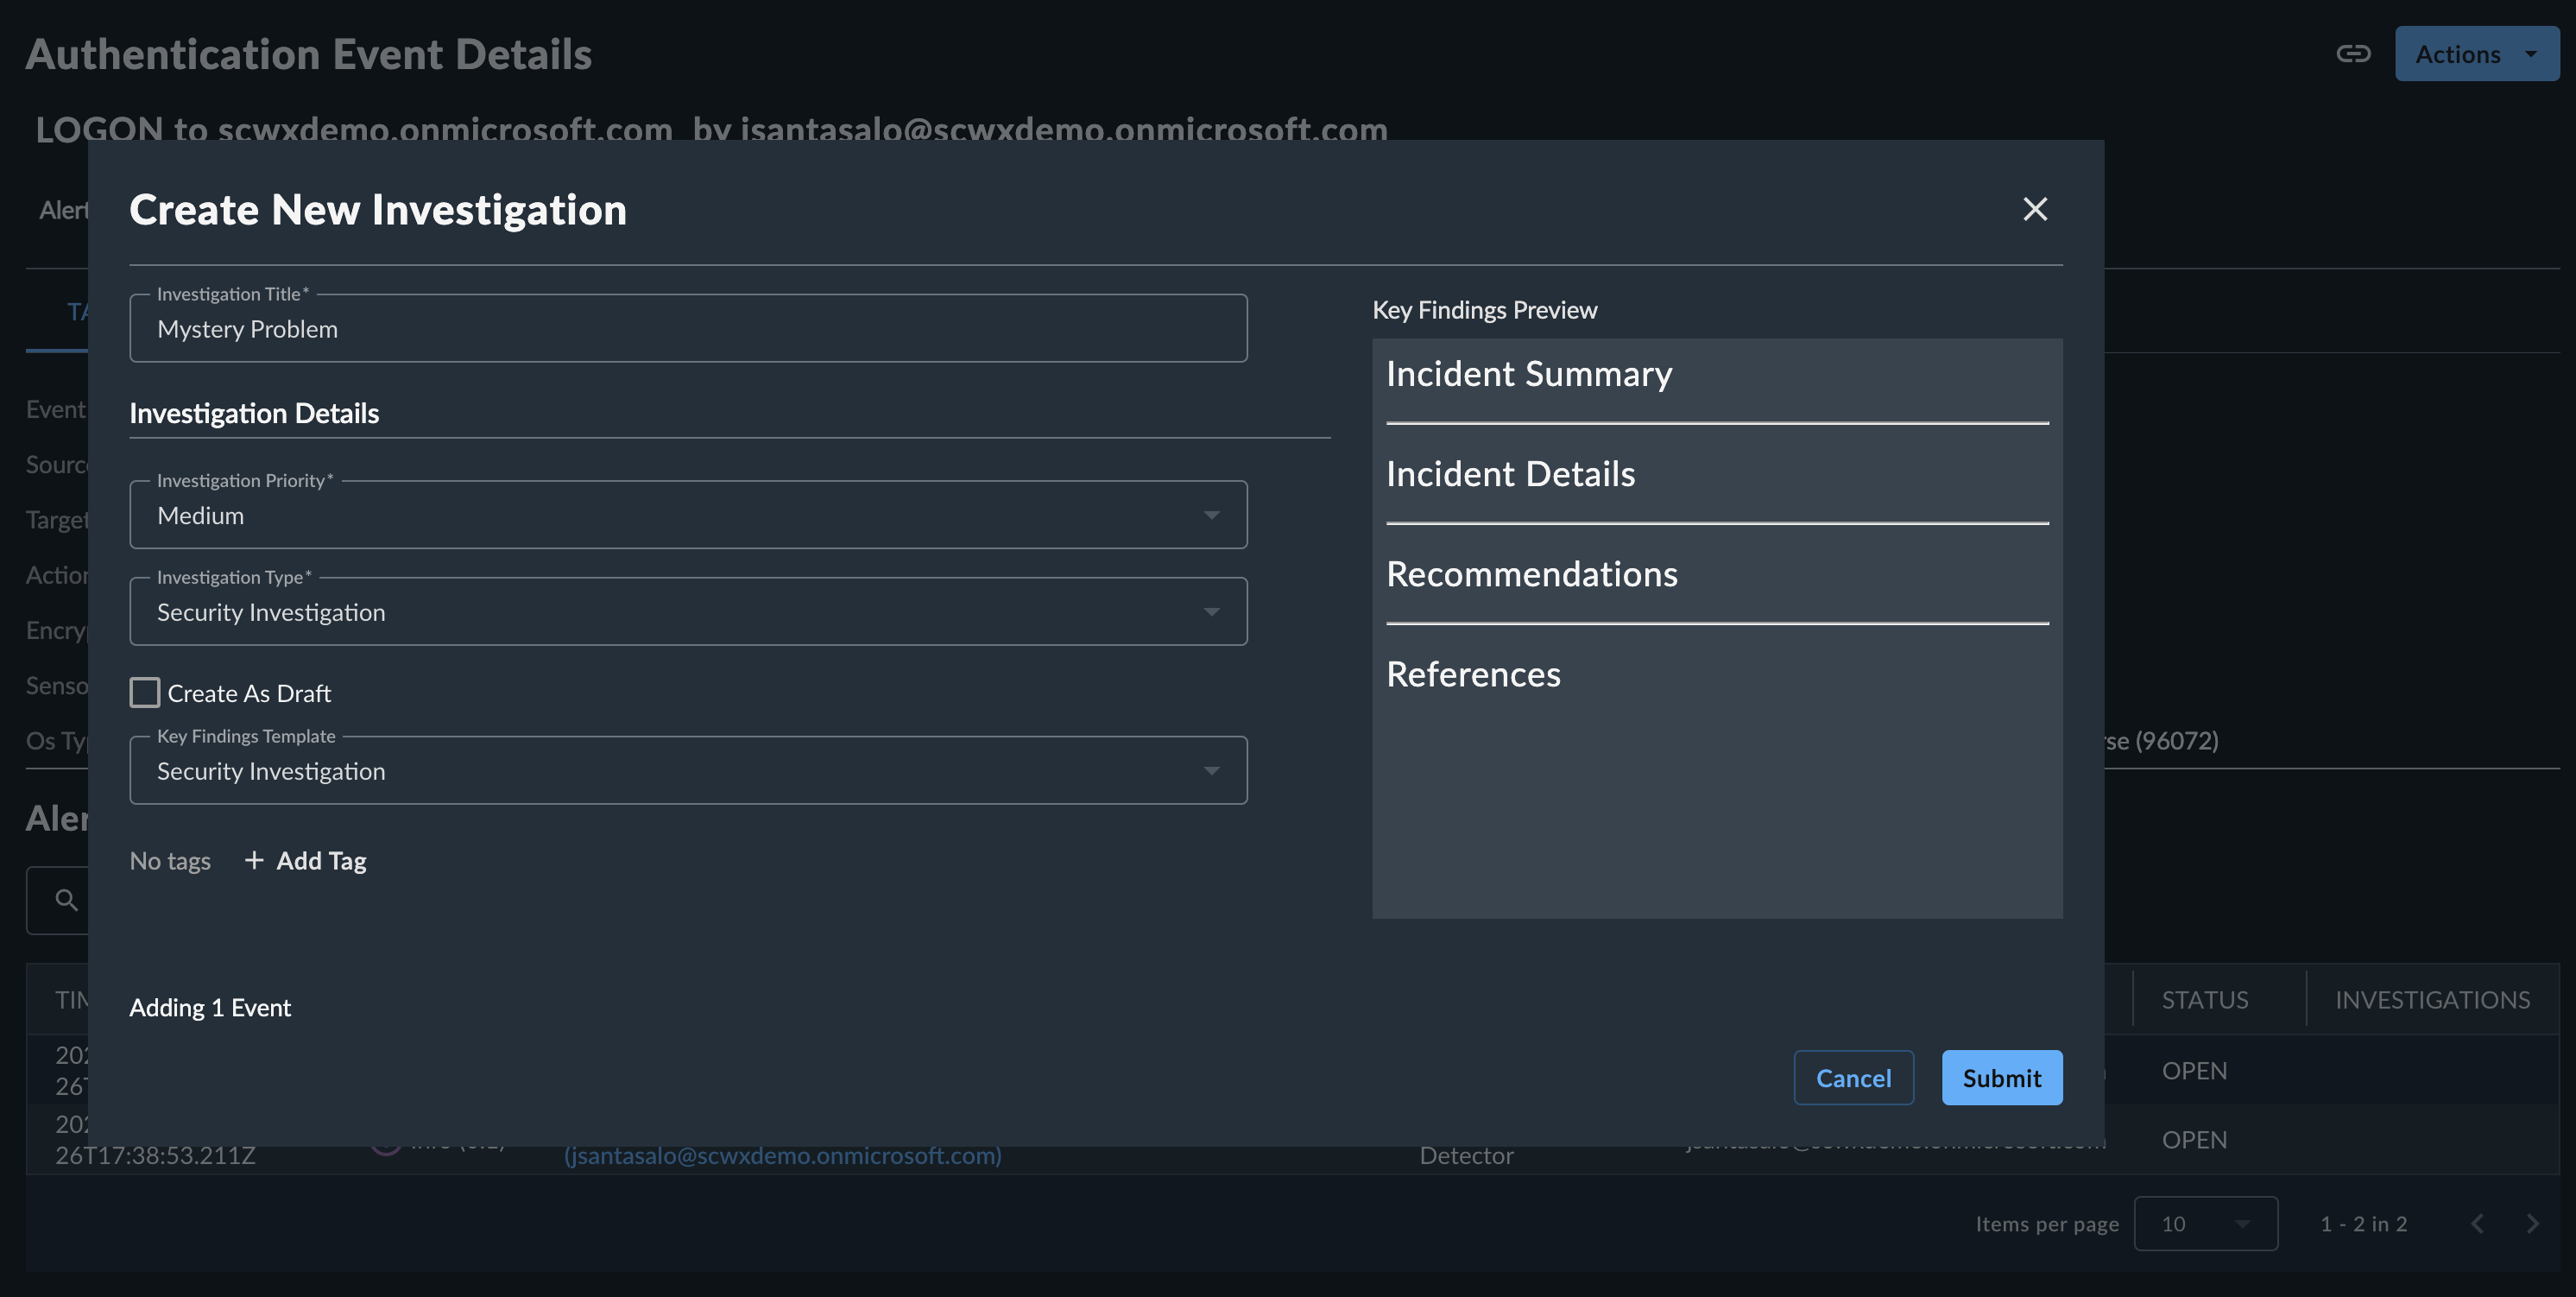This screenshot has width=2576, height=1297.
Task: Open the Investigation Priority dropdown
Action: 688,515
